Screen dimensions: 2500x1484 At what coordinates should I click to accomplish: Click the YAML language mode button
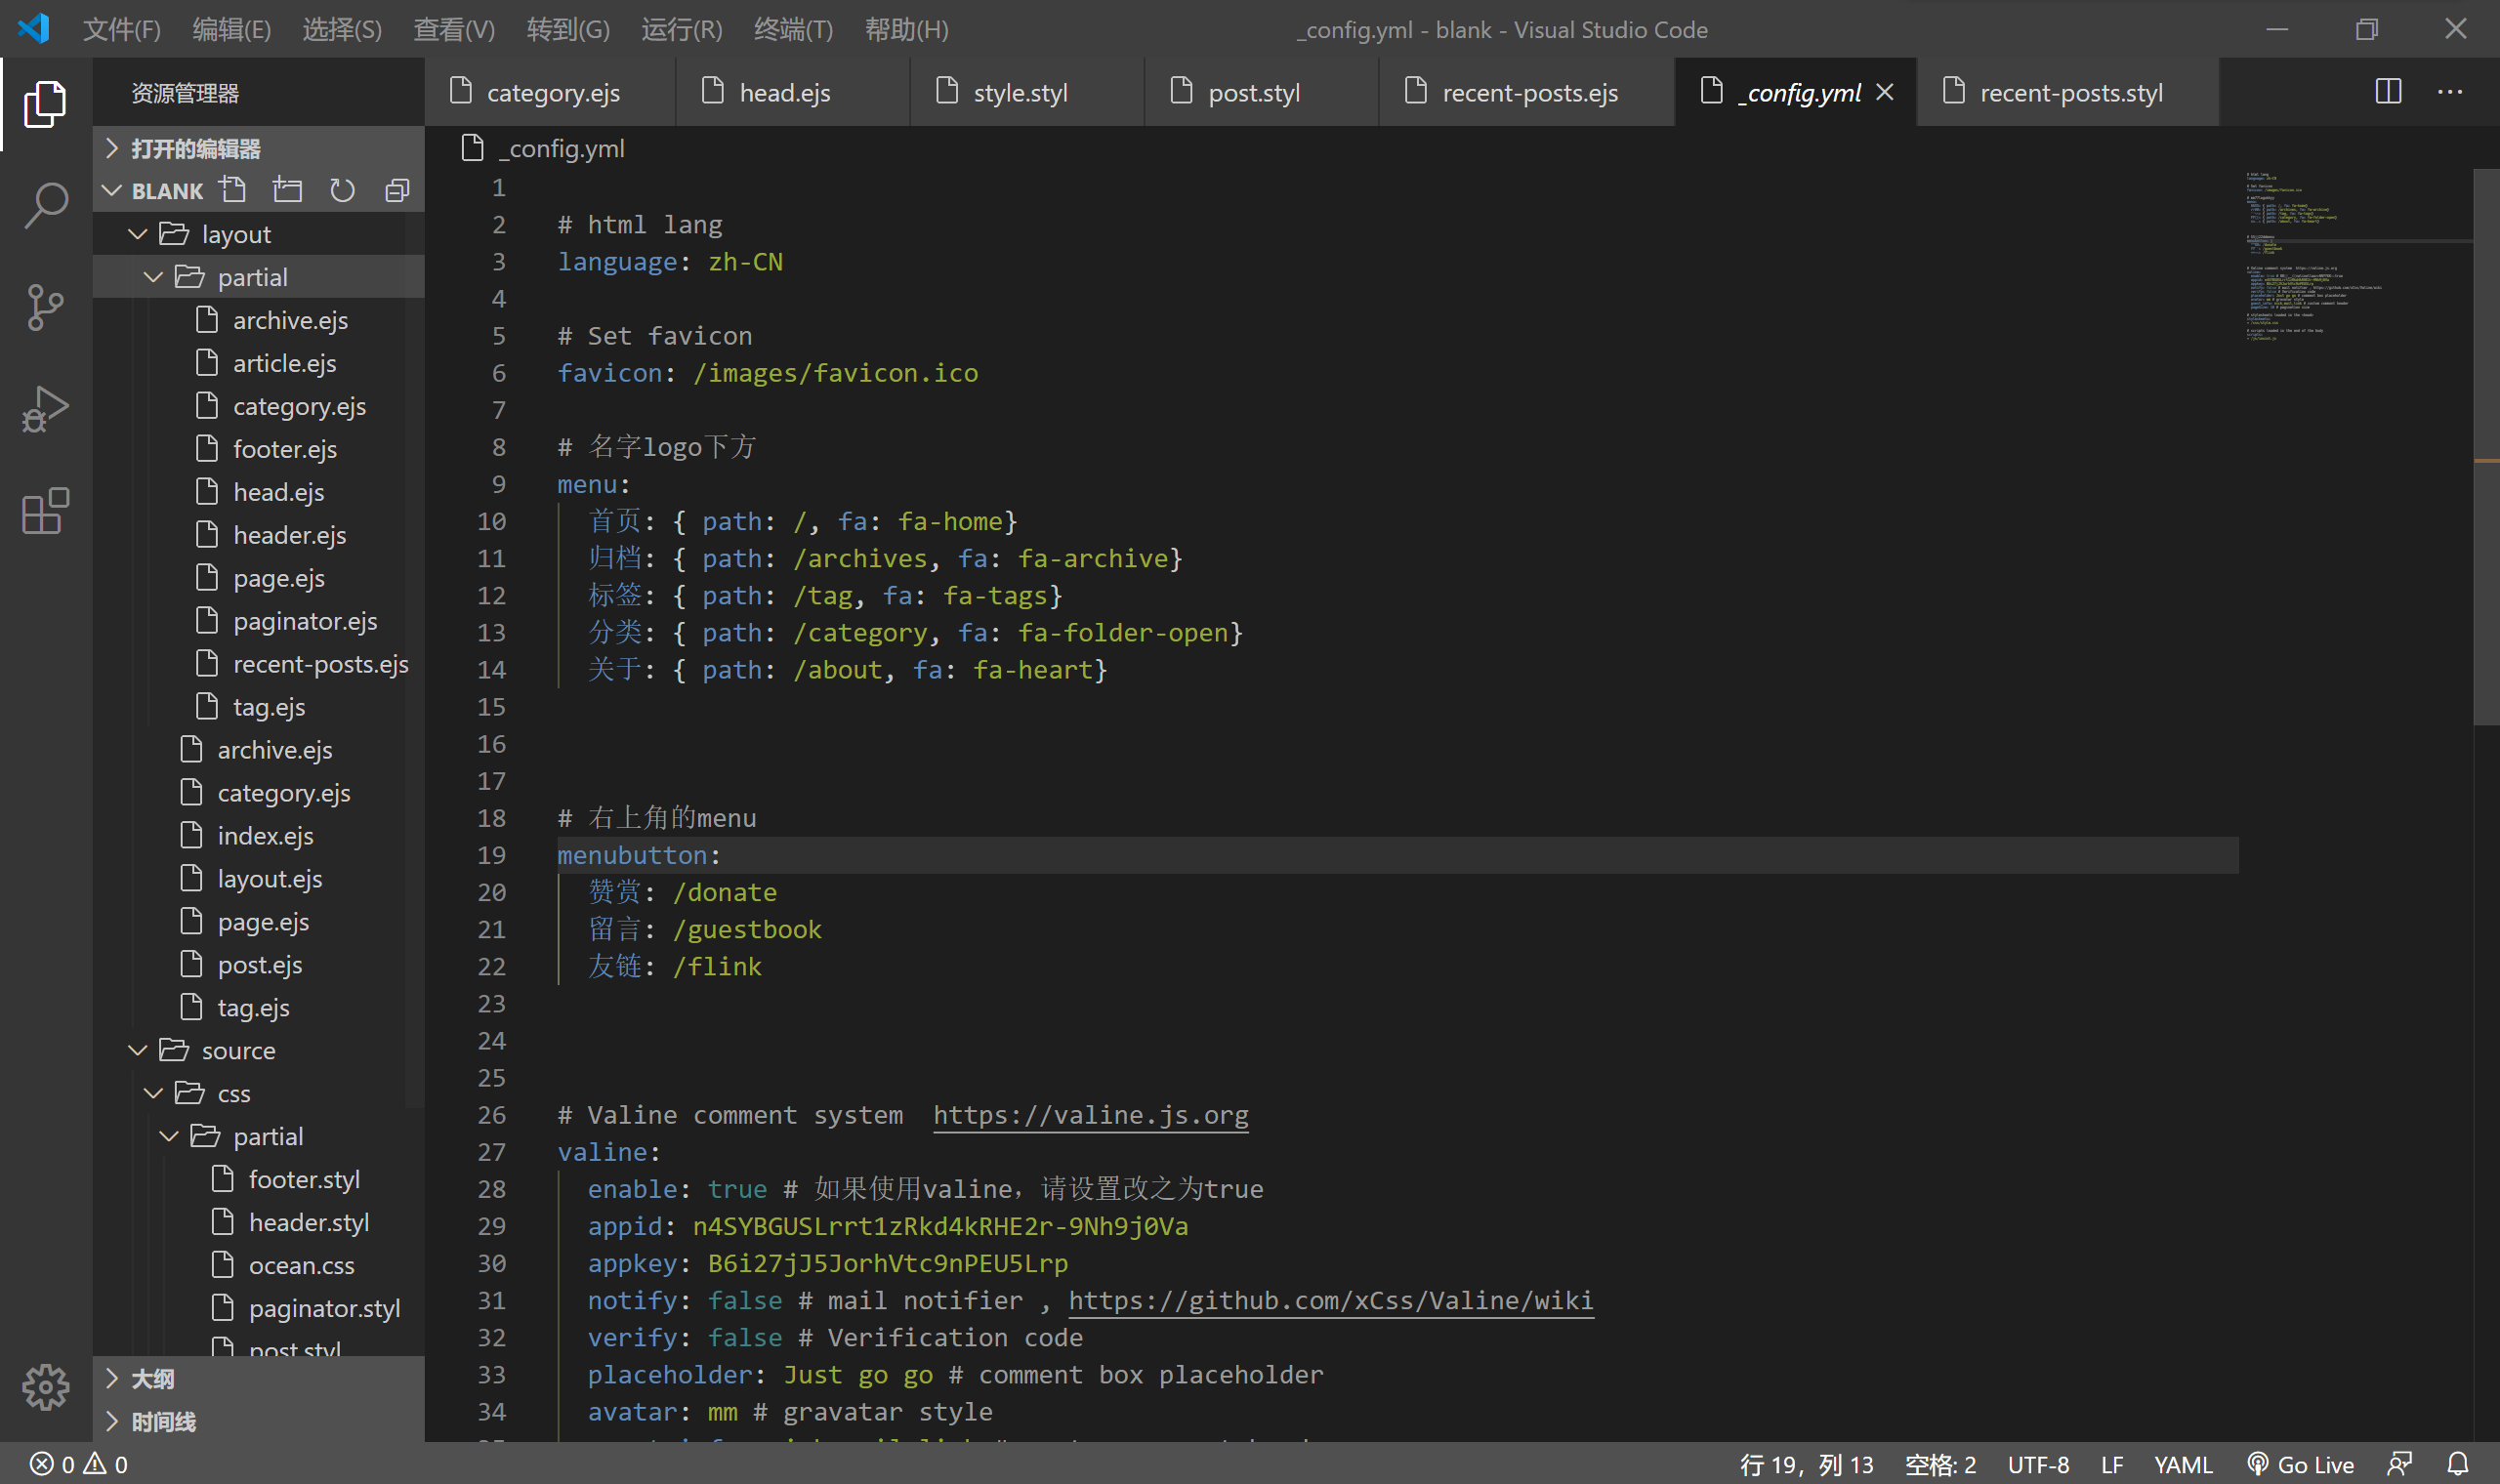(2182, 1464)
